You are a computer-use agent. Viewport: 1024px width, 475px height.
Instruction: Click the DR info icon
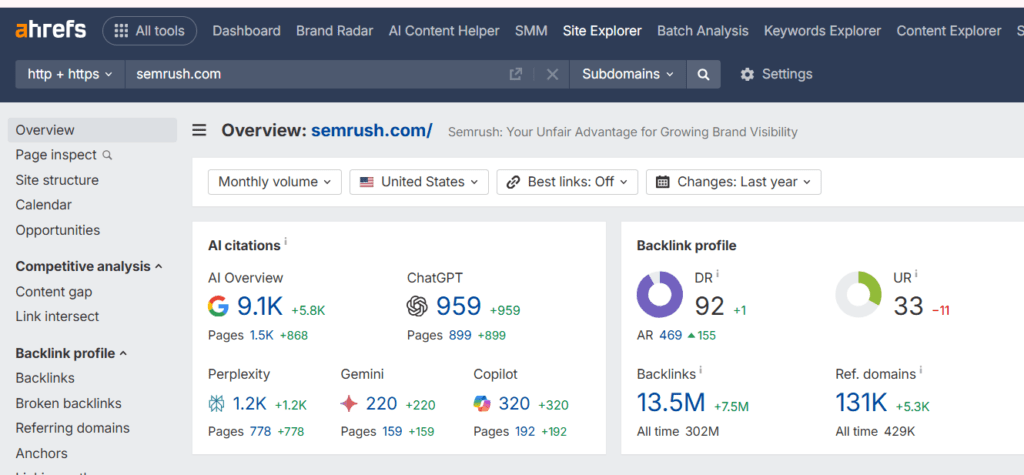(717, 274)
